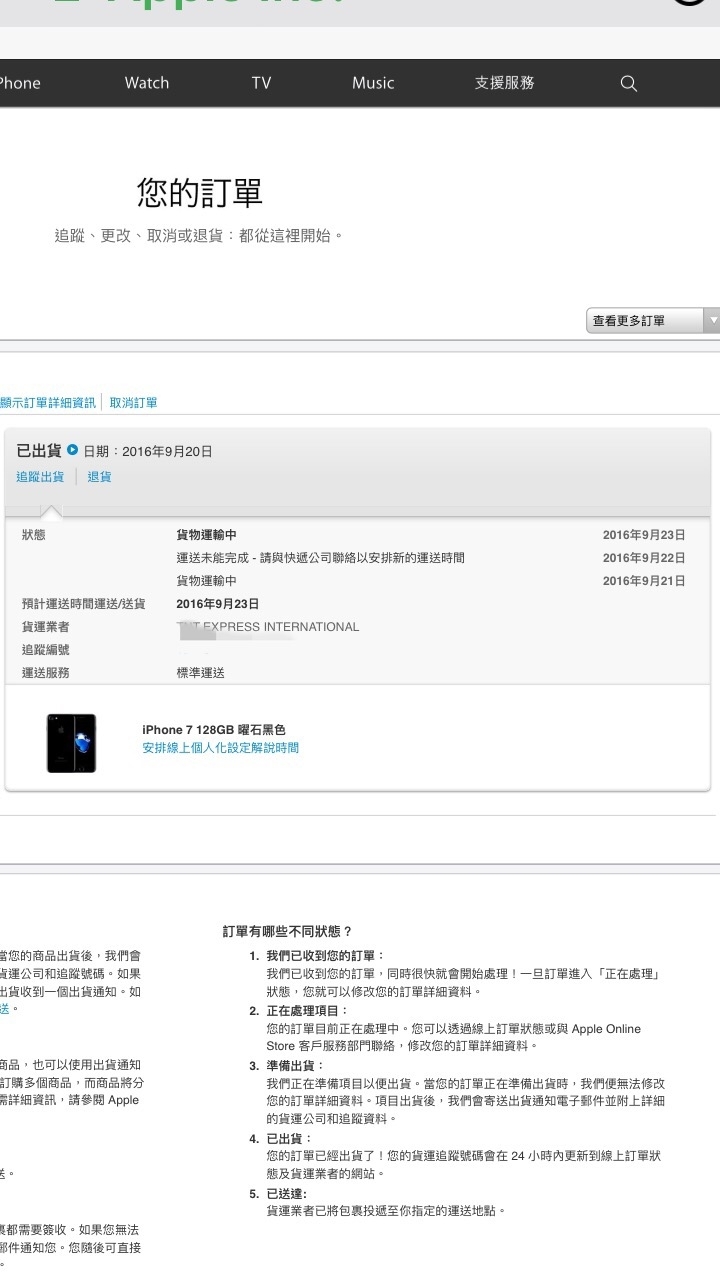Click the blue arrow icon beside 已出貨
Image resolution: width=720 pixels, height=1280 pixels.
pyautogui.click(x=72, y=450)
